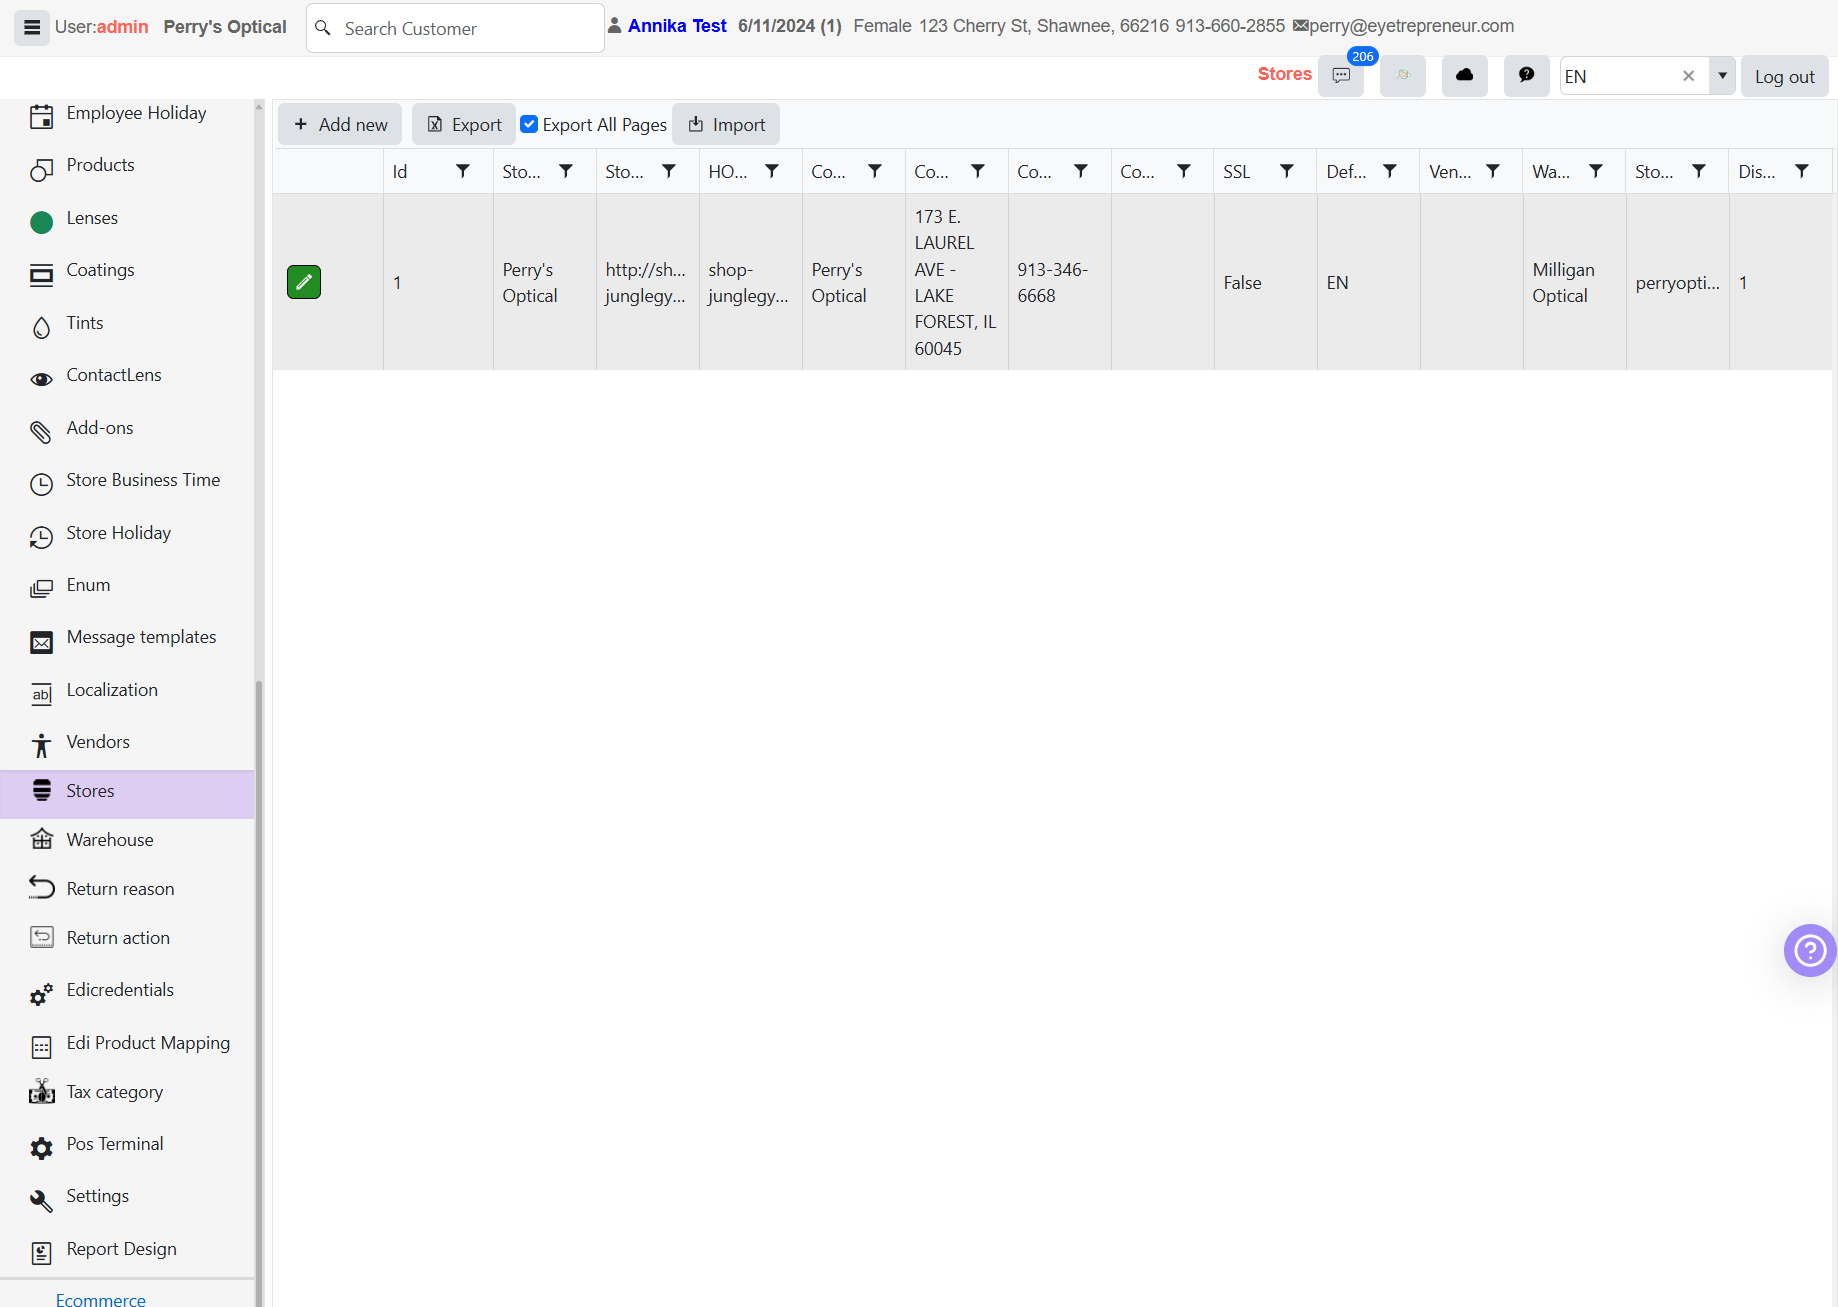Click the perryopti... store cell
Image resolution: width=1838 pixels, height=1307 pixels.
pyautogui.click(x=1678, y=282)
